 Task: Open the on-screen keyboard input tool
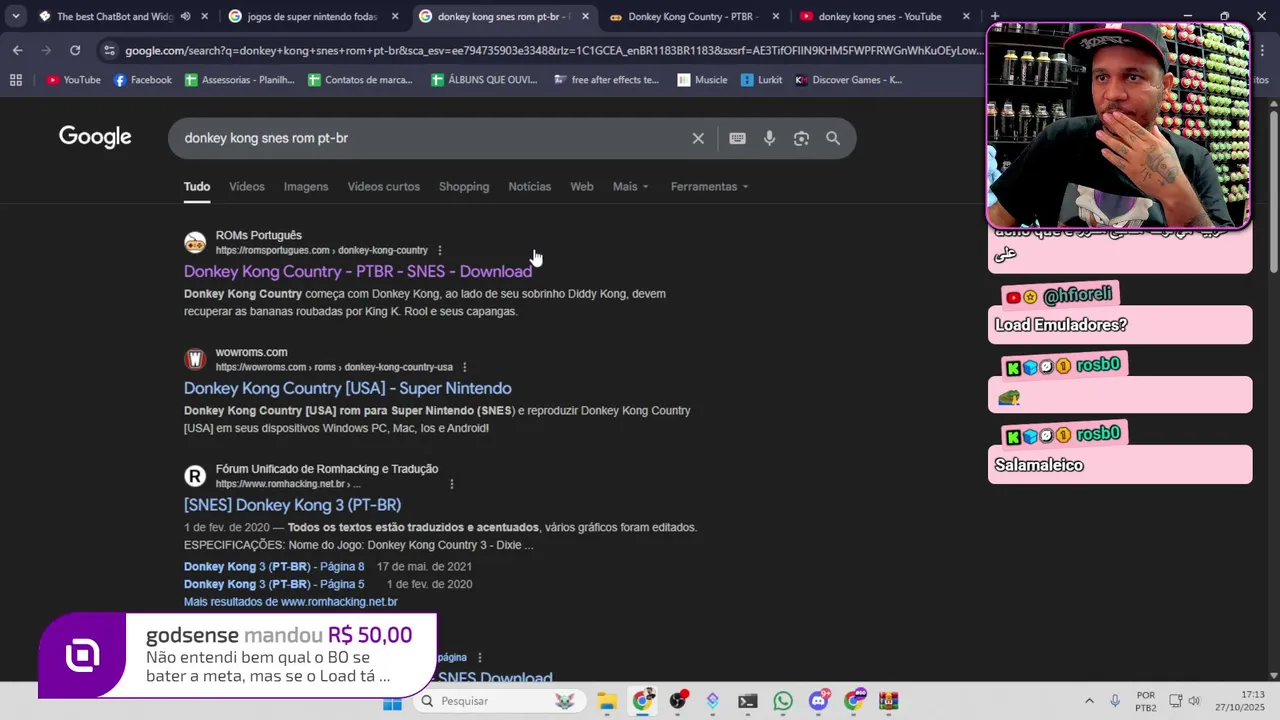click(737, 139)
